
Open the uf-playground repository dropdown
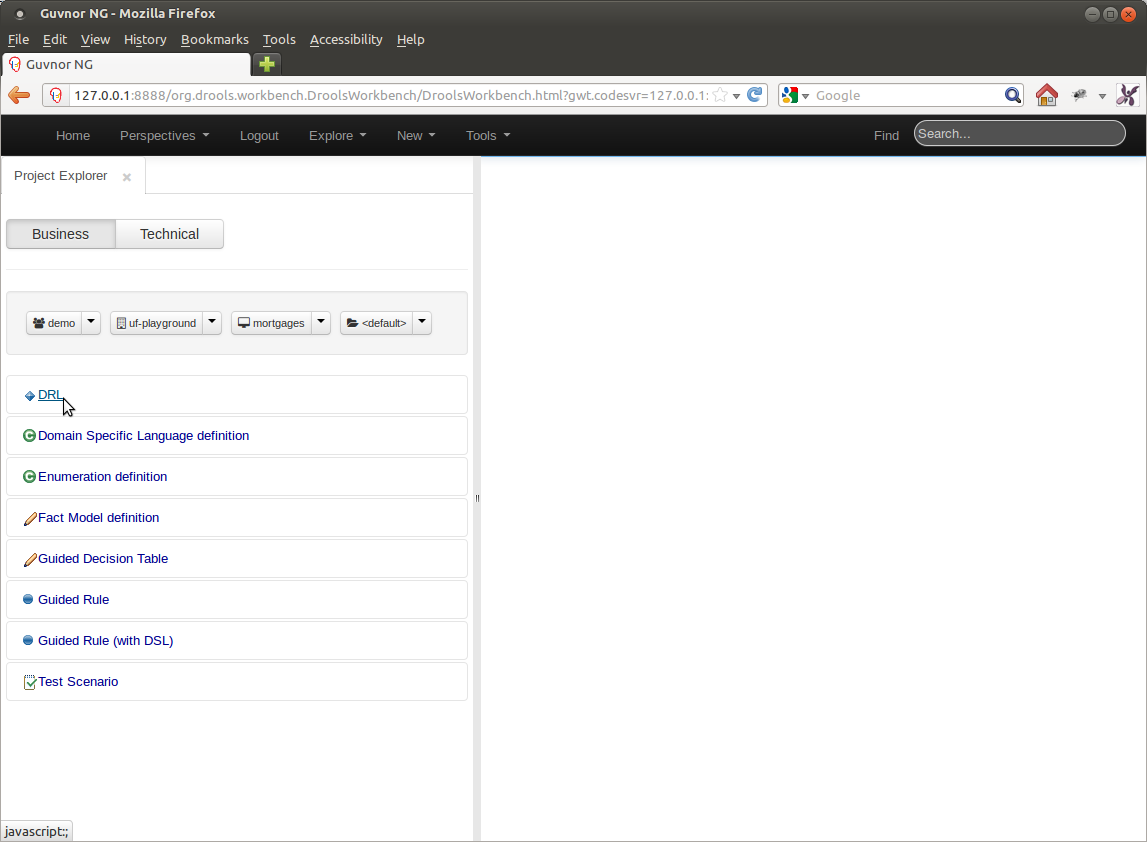(x=212, y=323)
